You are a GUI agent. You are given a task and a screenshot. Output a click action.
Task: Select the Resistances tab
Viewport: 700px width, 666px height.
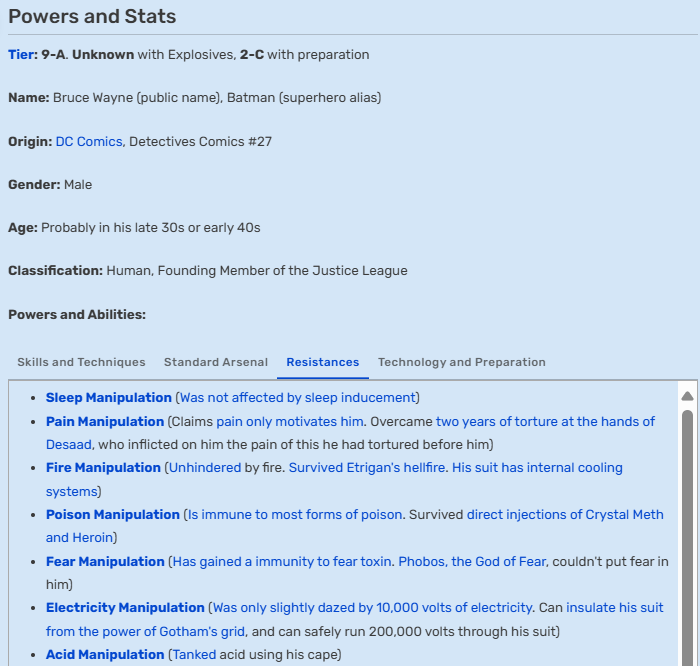(x=323, y=362)
